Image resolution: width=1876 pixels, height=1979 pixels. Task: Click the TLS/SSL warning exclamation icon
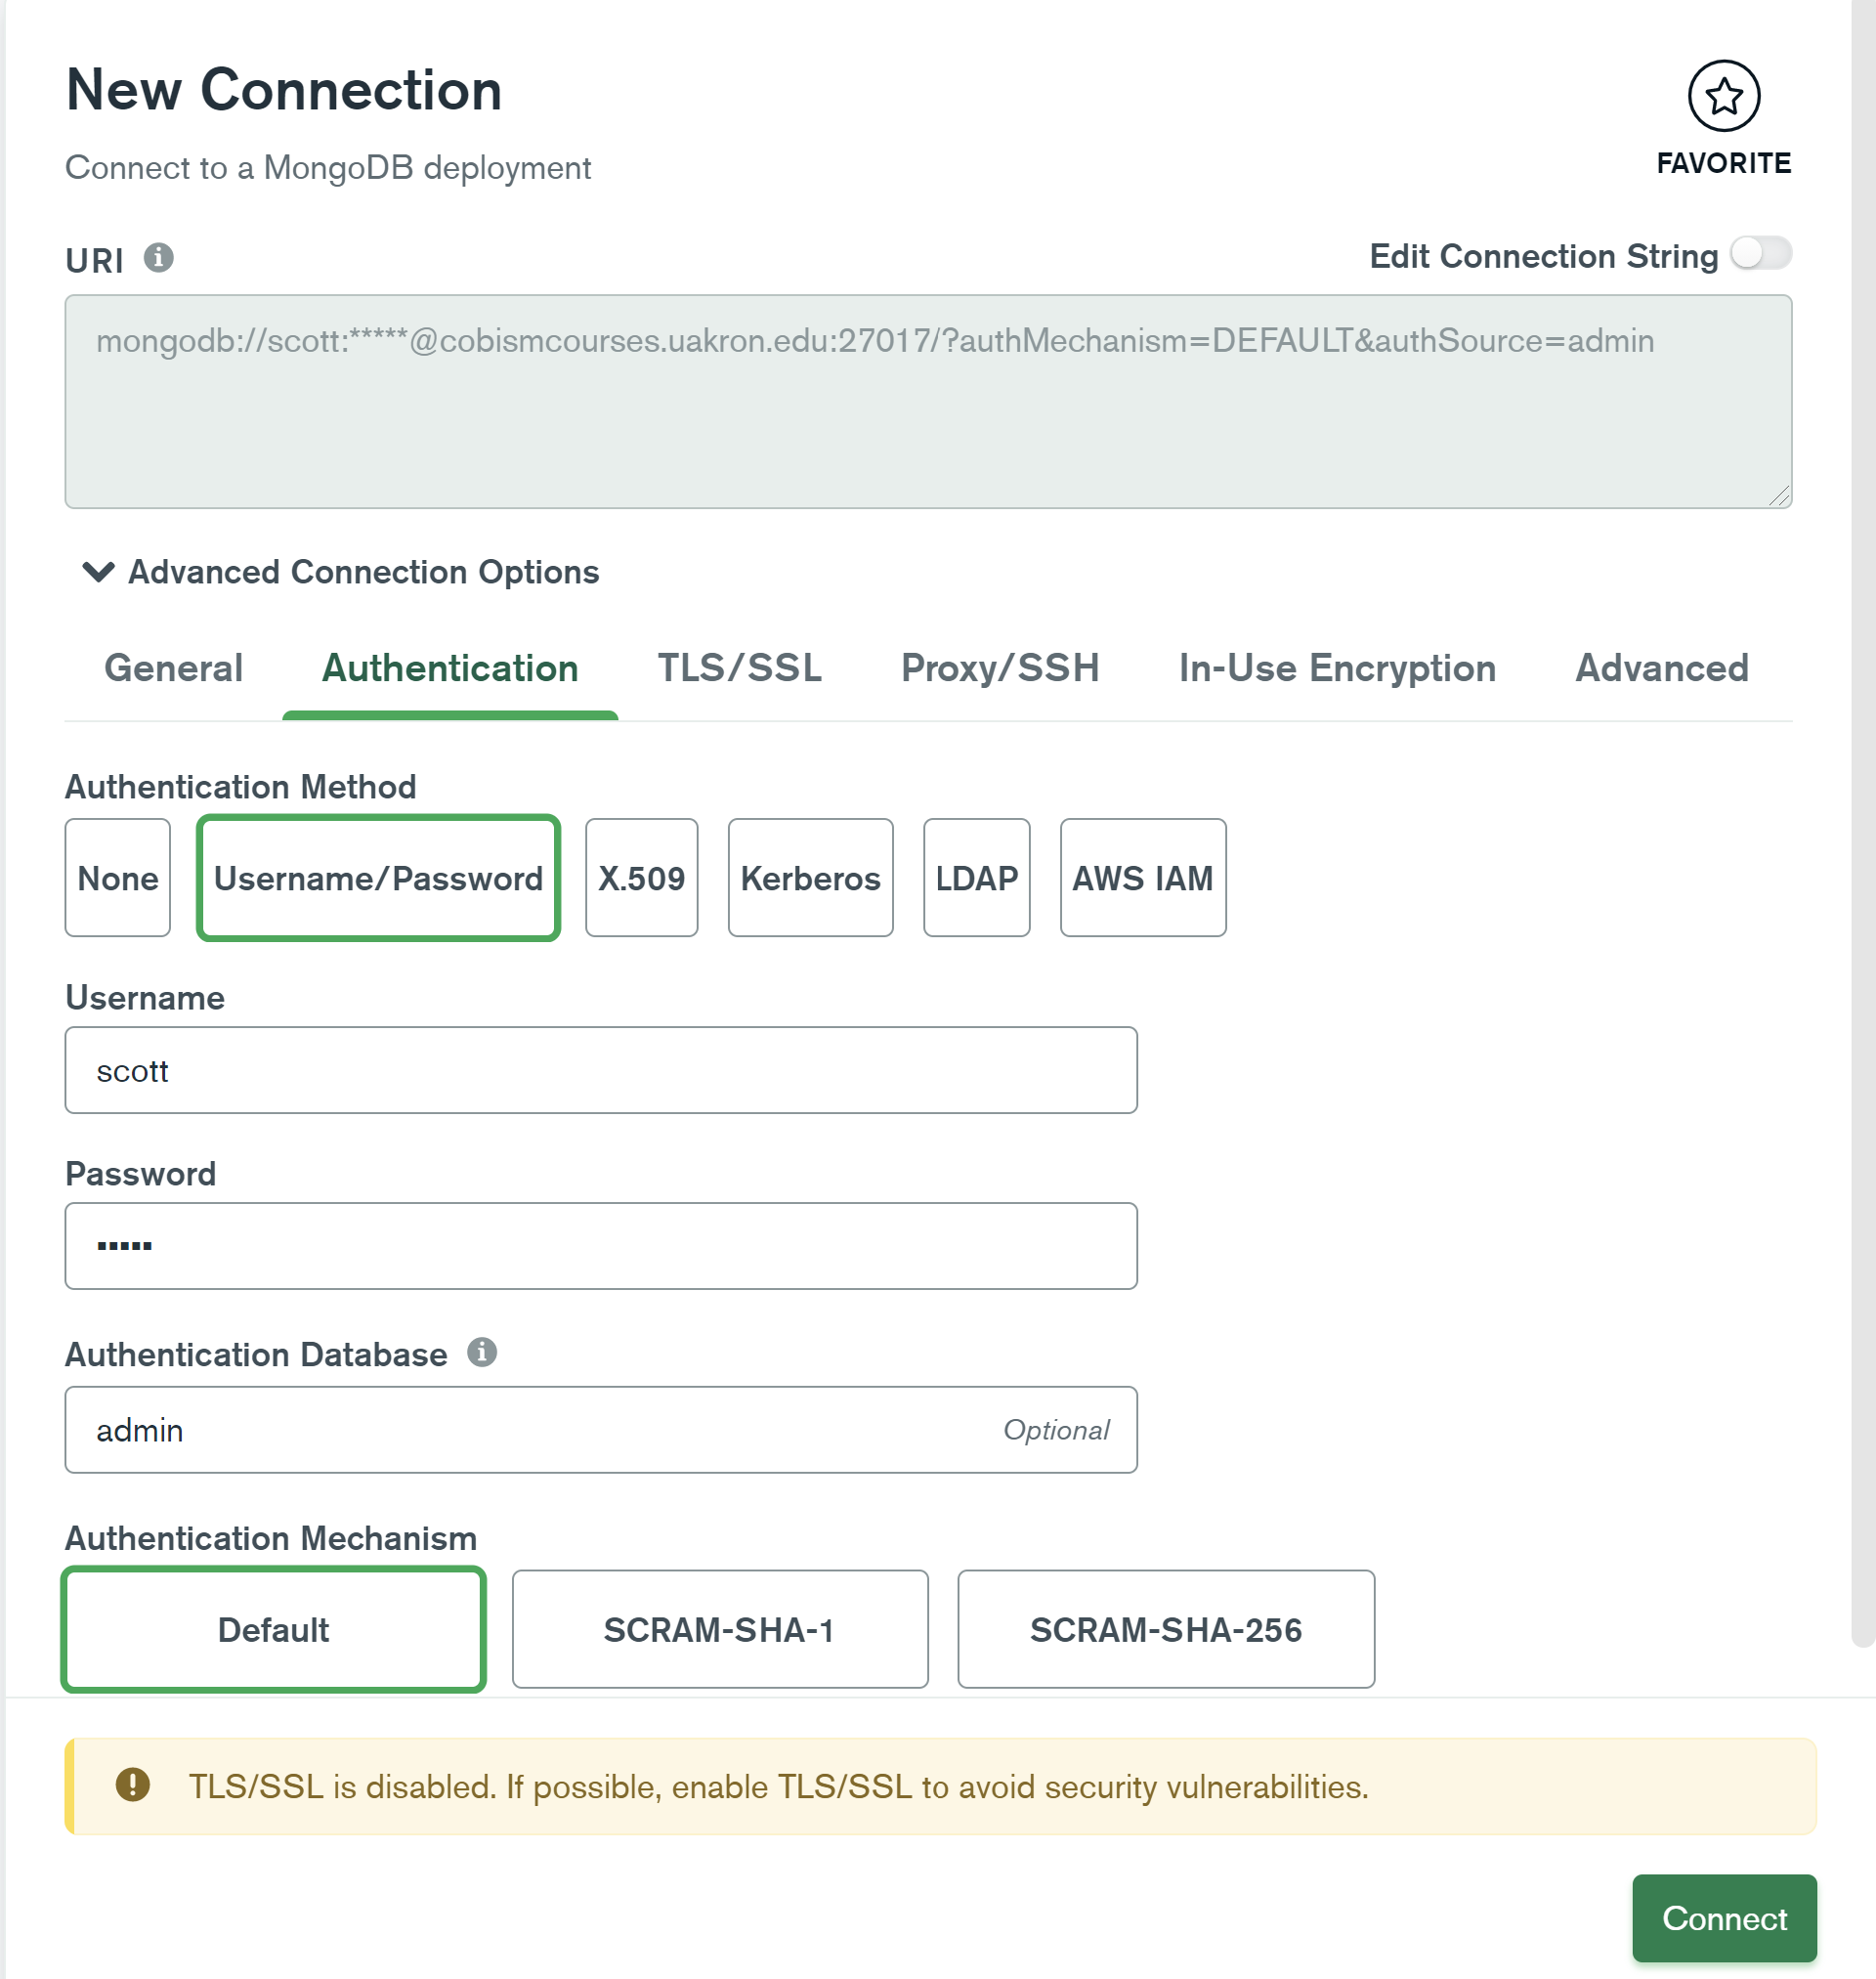pyautogui.click(x=132, y=1784)
